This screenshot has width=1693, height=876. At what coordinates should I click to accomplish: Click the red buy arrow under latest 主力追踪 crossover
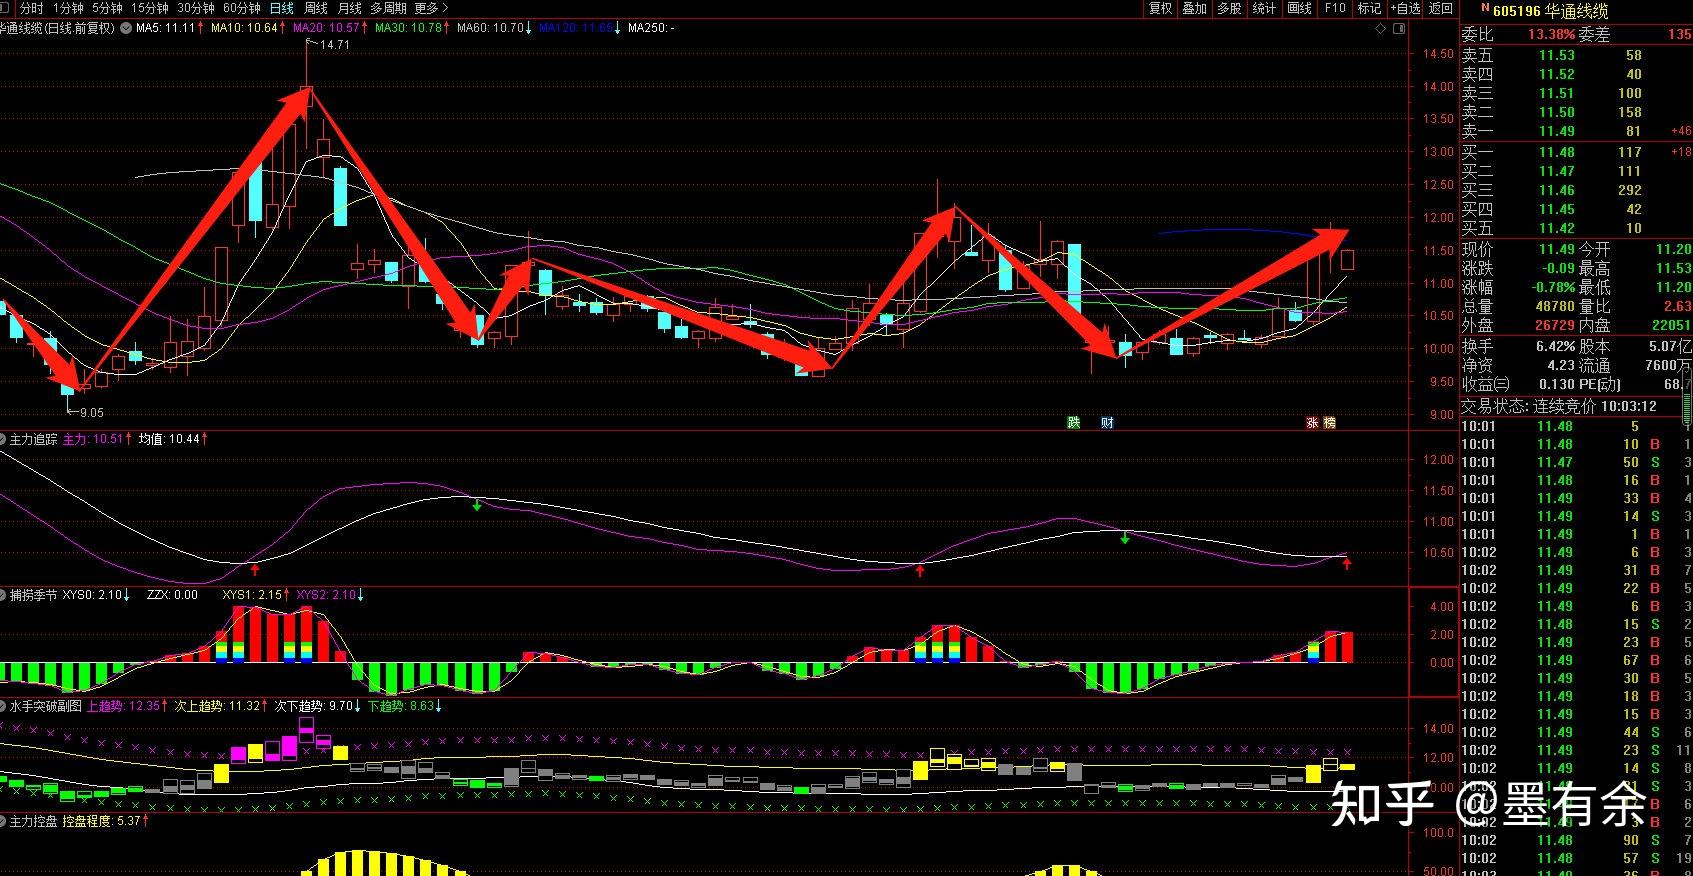pyautogui.click(x=1346, y=565)
